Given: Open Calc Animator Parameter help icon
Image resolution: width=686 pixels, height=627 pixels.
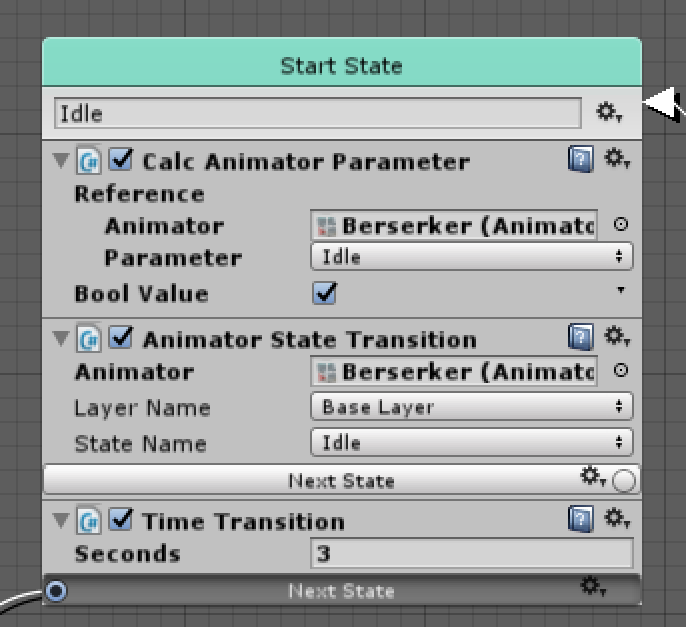Looking at the screenshot, I should pos(581,160).
